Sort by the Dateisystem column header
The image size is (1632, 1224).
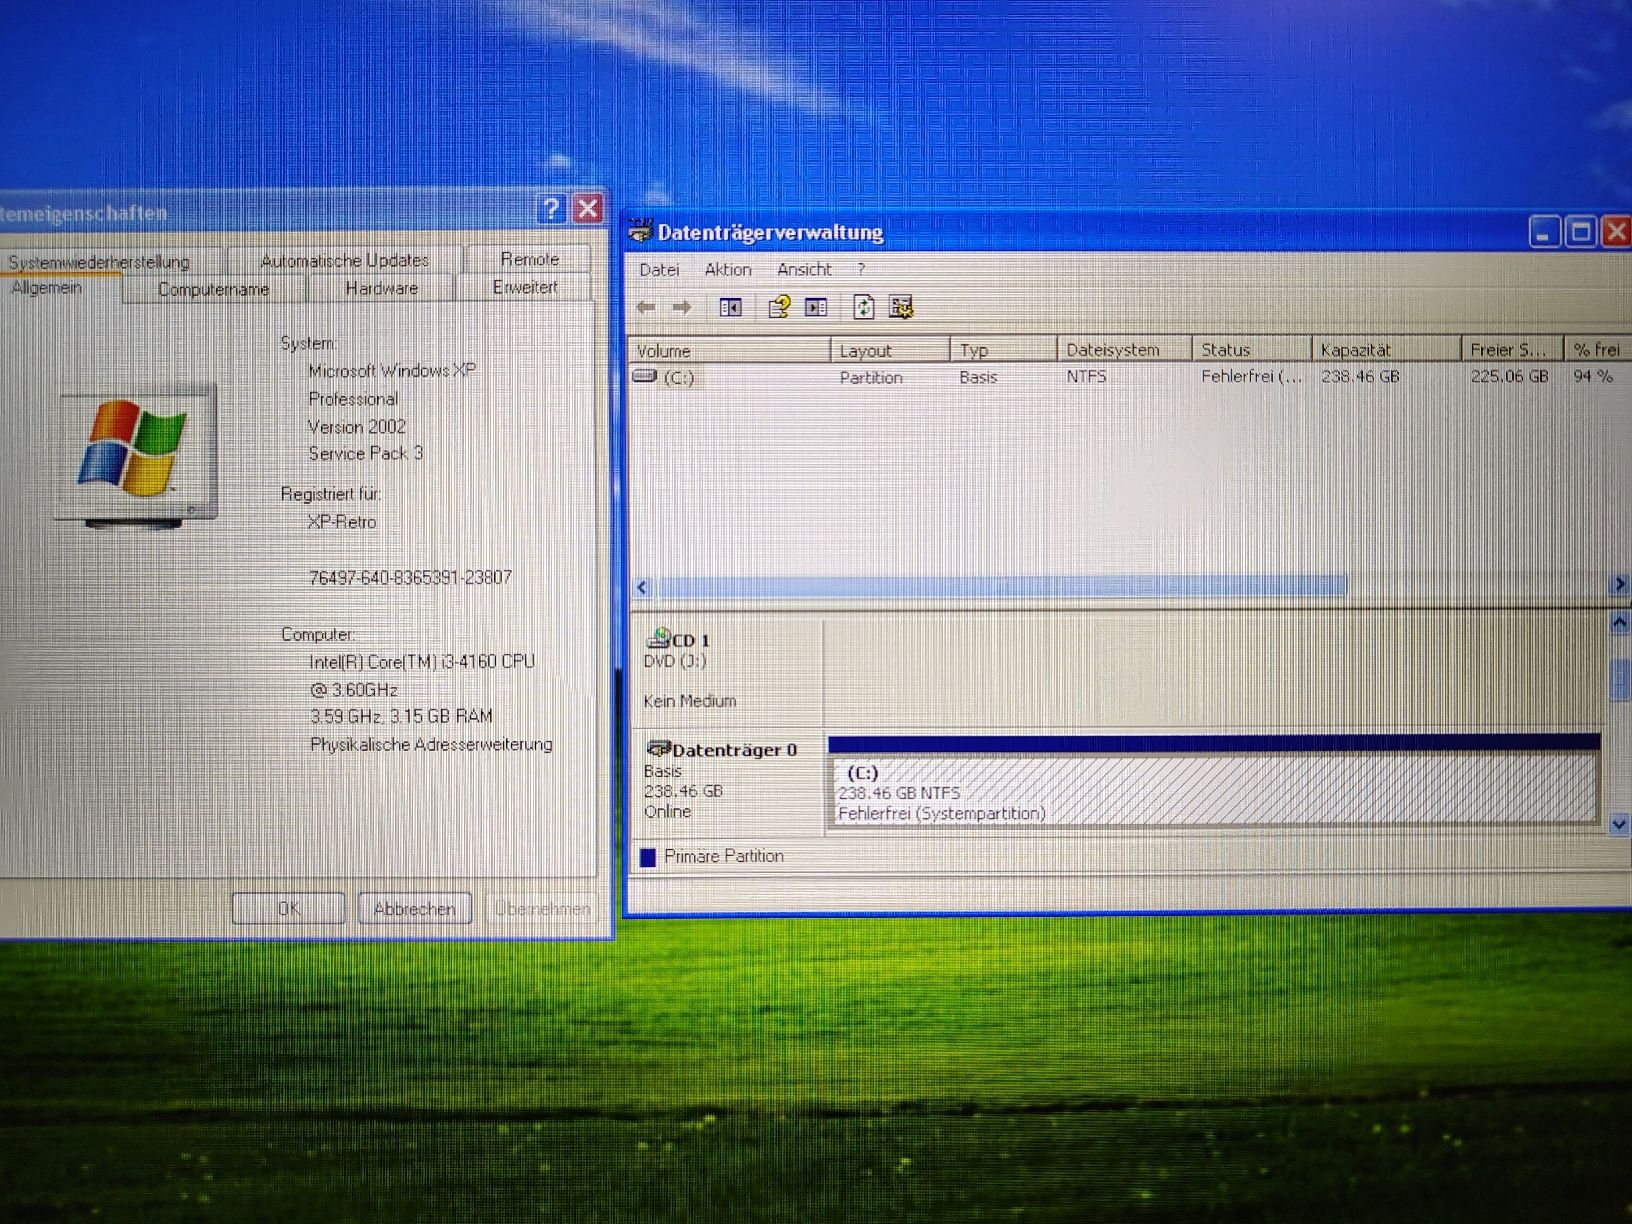(x=1125, y=349)
